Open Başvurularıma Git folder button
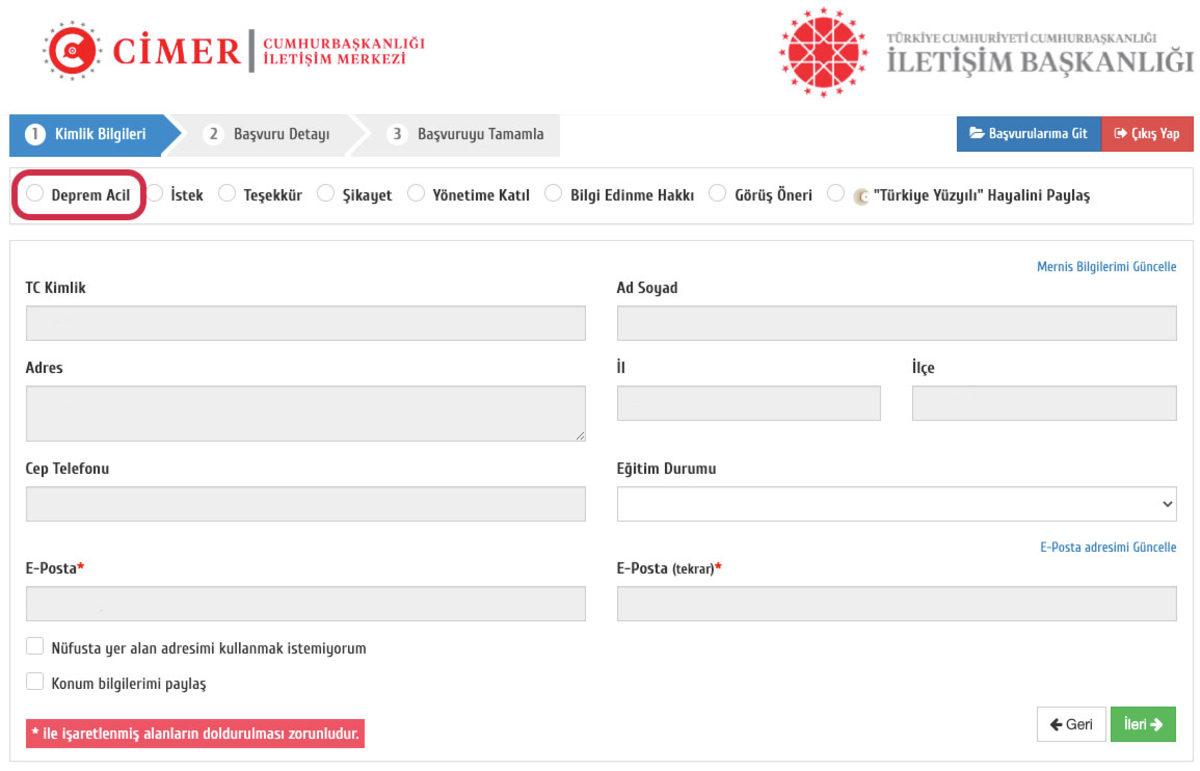 click(1028, 135)
